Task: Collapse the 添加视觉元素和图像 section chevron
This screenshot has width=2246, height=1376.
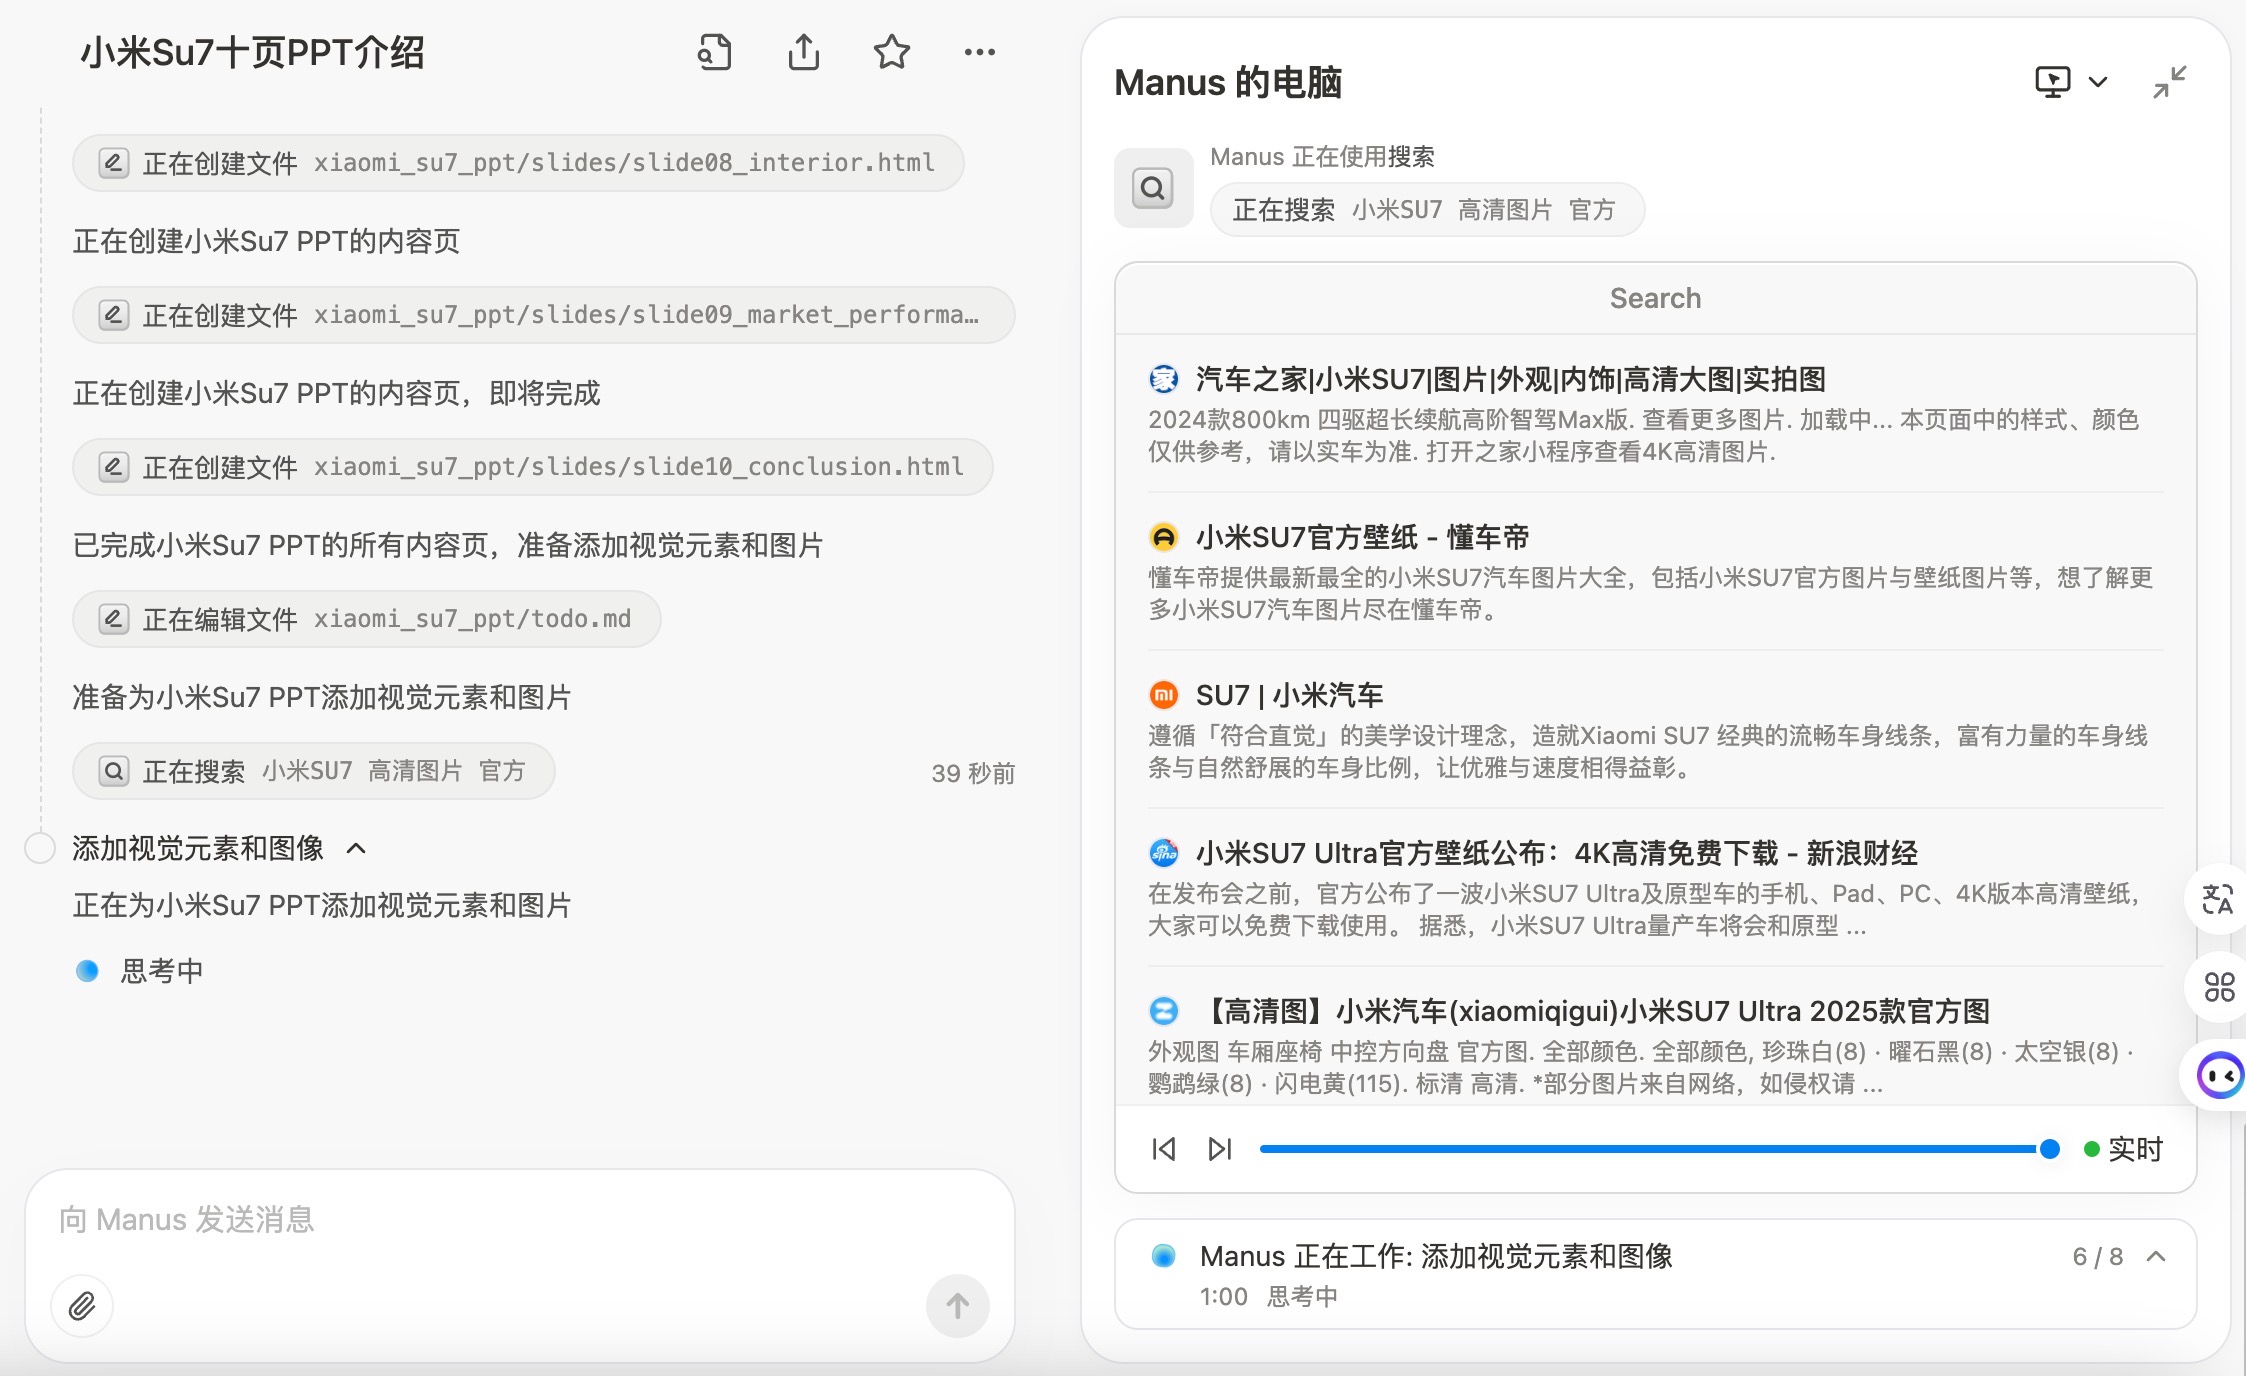Action: point(356,849)
